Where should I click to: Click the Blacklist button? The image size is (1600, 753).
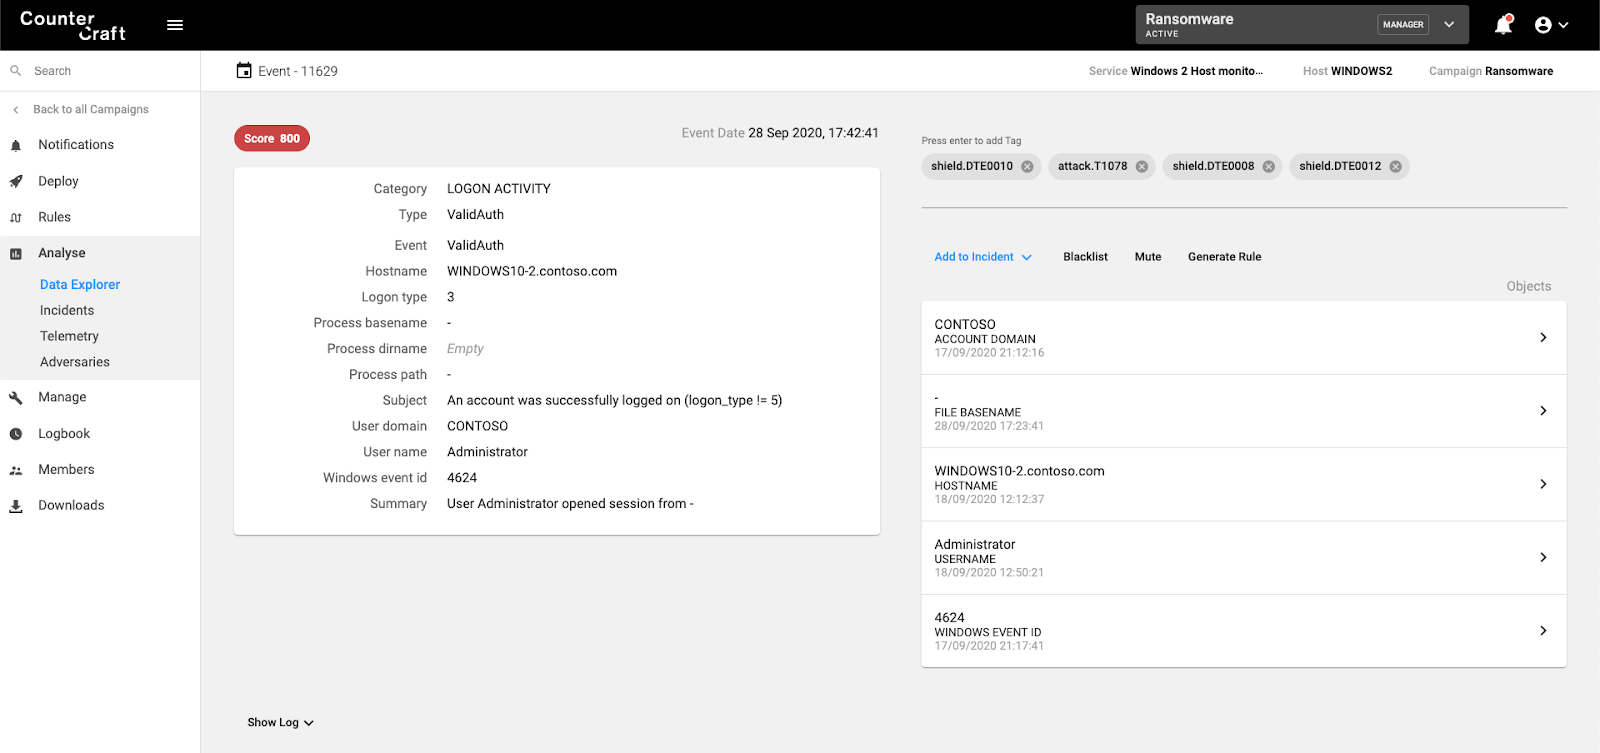1085,257
